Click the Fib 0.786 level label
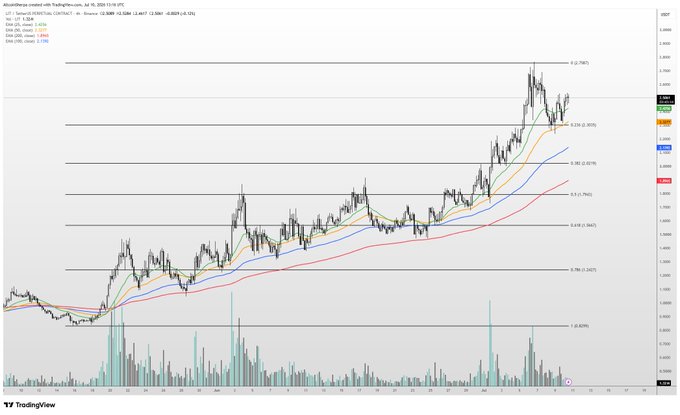The image size is (680, 415). 583,270
